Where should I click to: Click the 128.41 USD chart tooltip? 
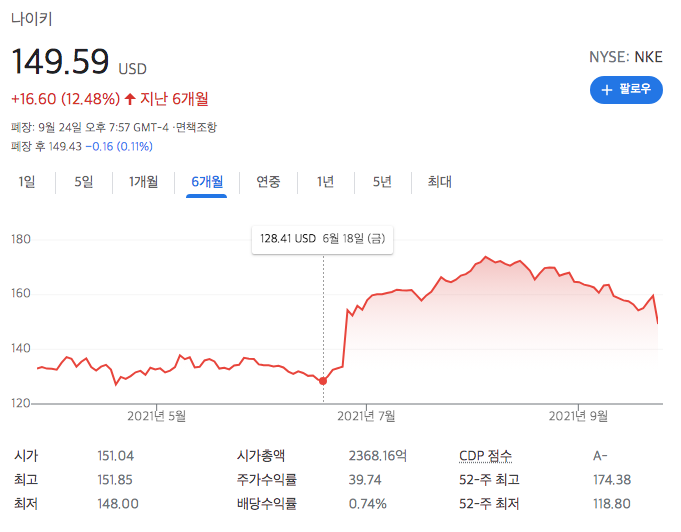click(322, 239)
